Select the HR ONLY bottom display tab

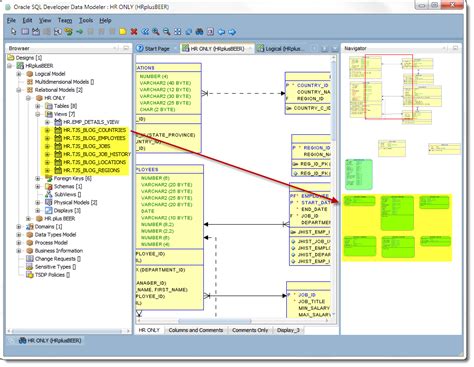pos(149,330)
